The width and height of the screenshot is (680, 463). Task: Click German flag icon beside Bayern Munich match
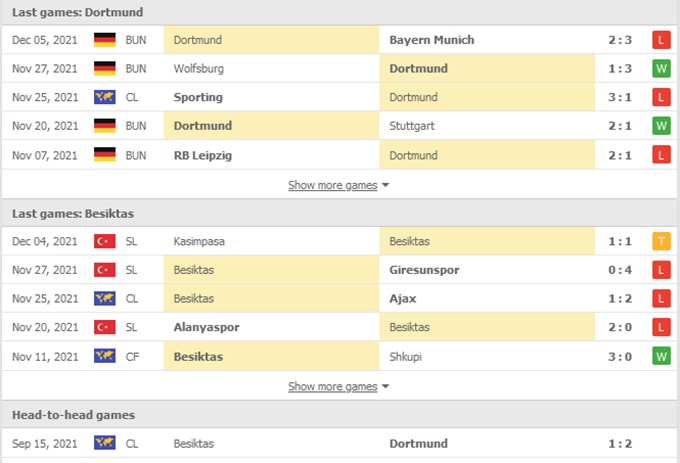[104, 40]
